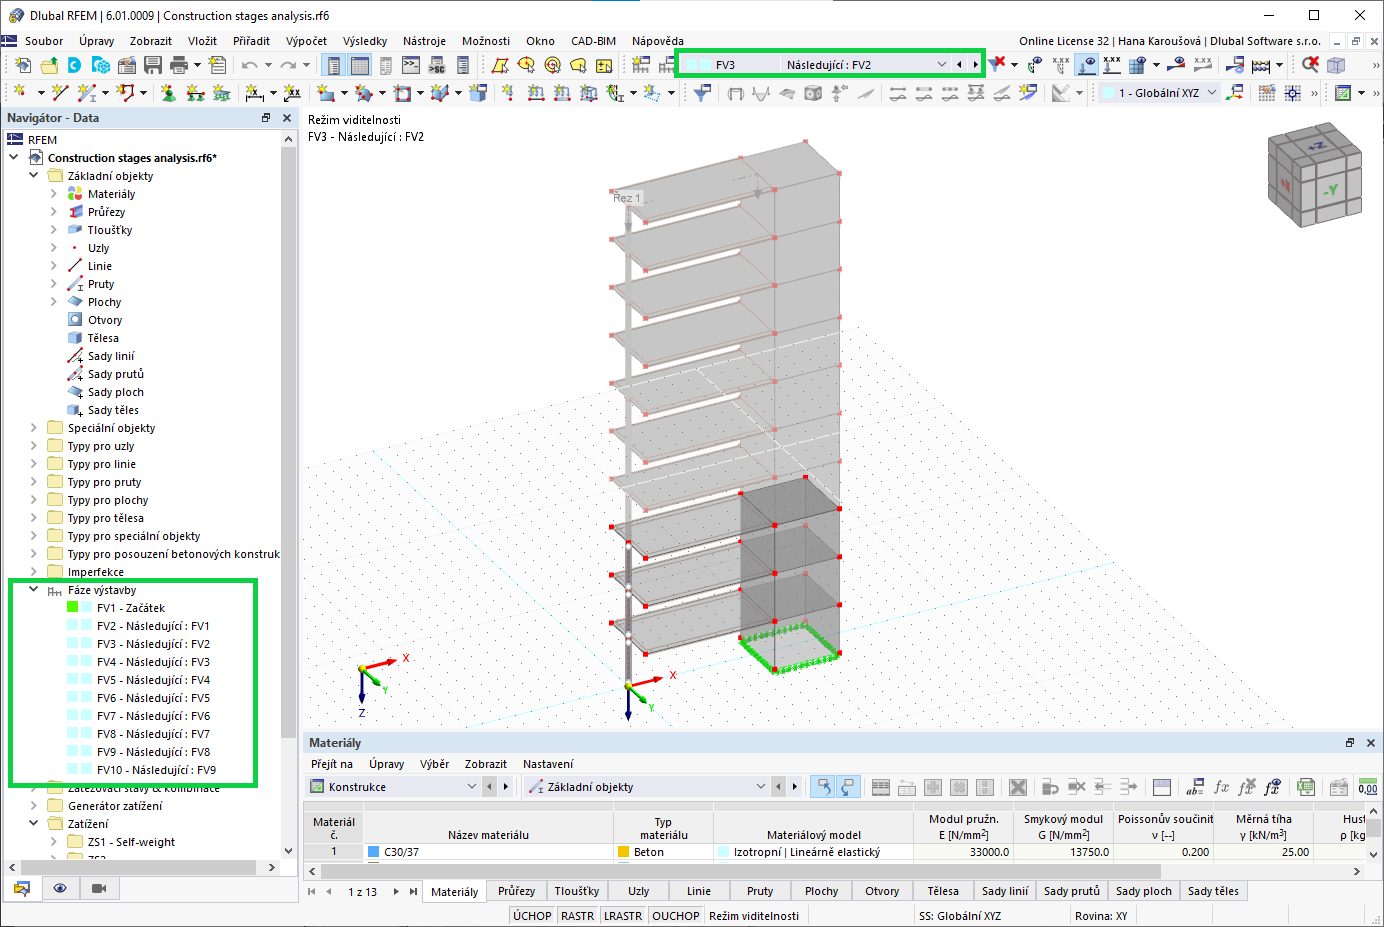The height and width of the screenshot is (927, 1384).
Task: Switch to Navigator Display eye tab
Action: (60, 888)
